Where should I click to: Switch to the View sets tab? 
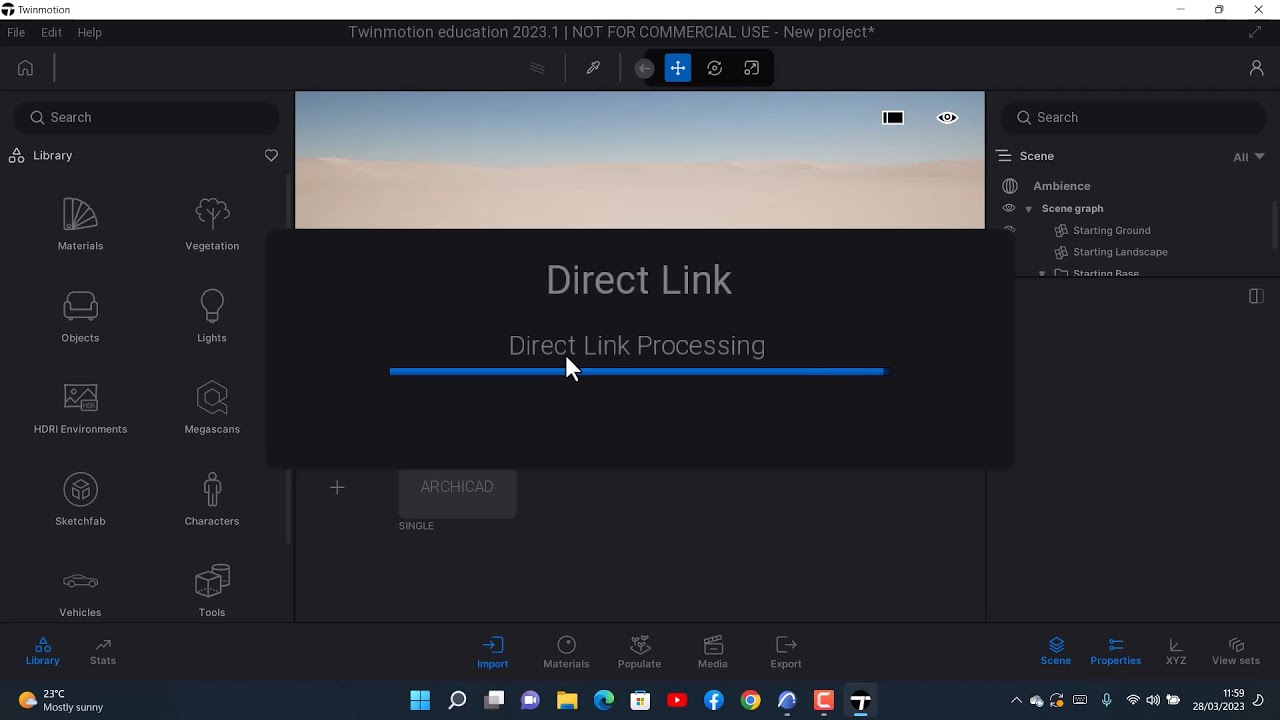(1236, 651)
